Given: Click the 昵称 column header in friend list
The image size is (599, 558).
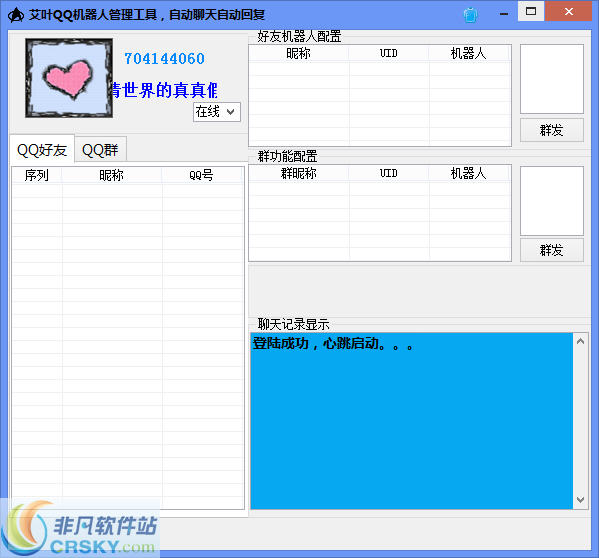Looking at the screenshot, I should pyautogui.click(x=112, y=175).
